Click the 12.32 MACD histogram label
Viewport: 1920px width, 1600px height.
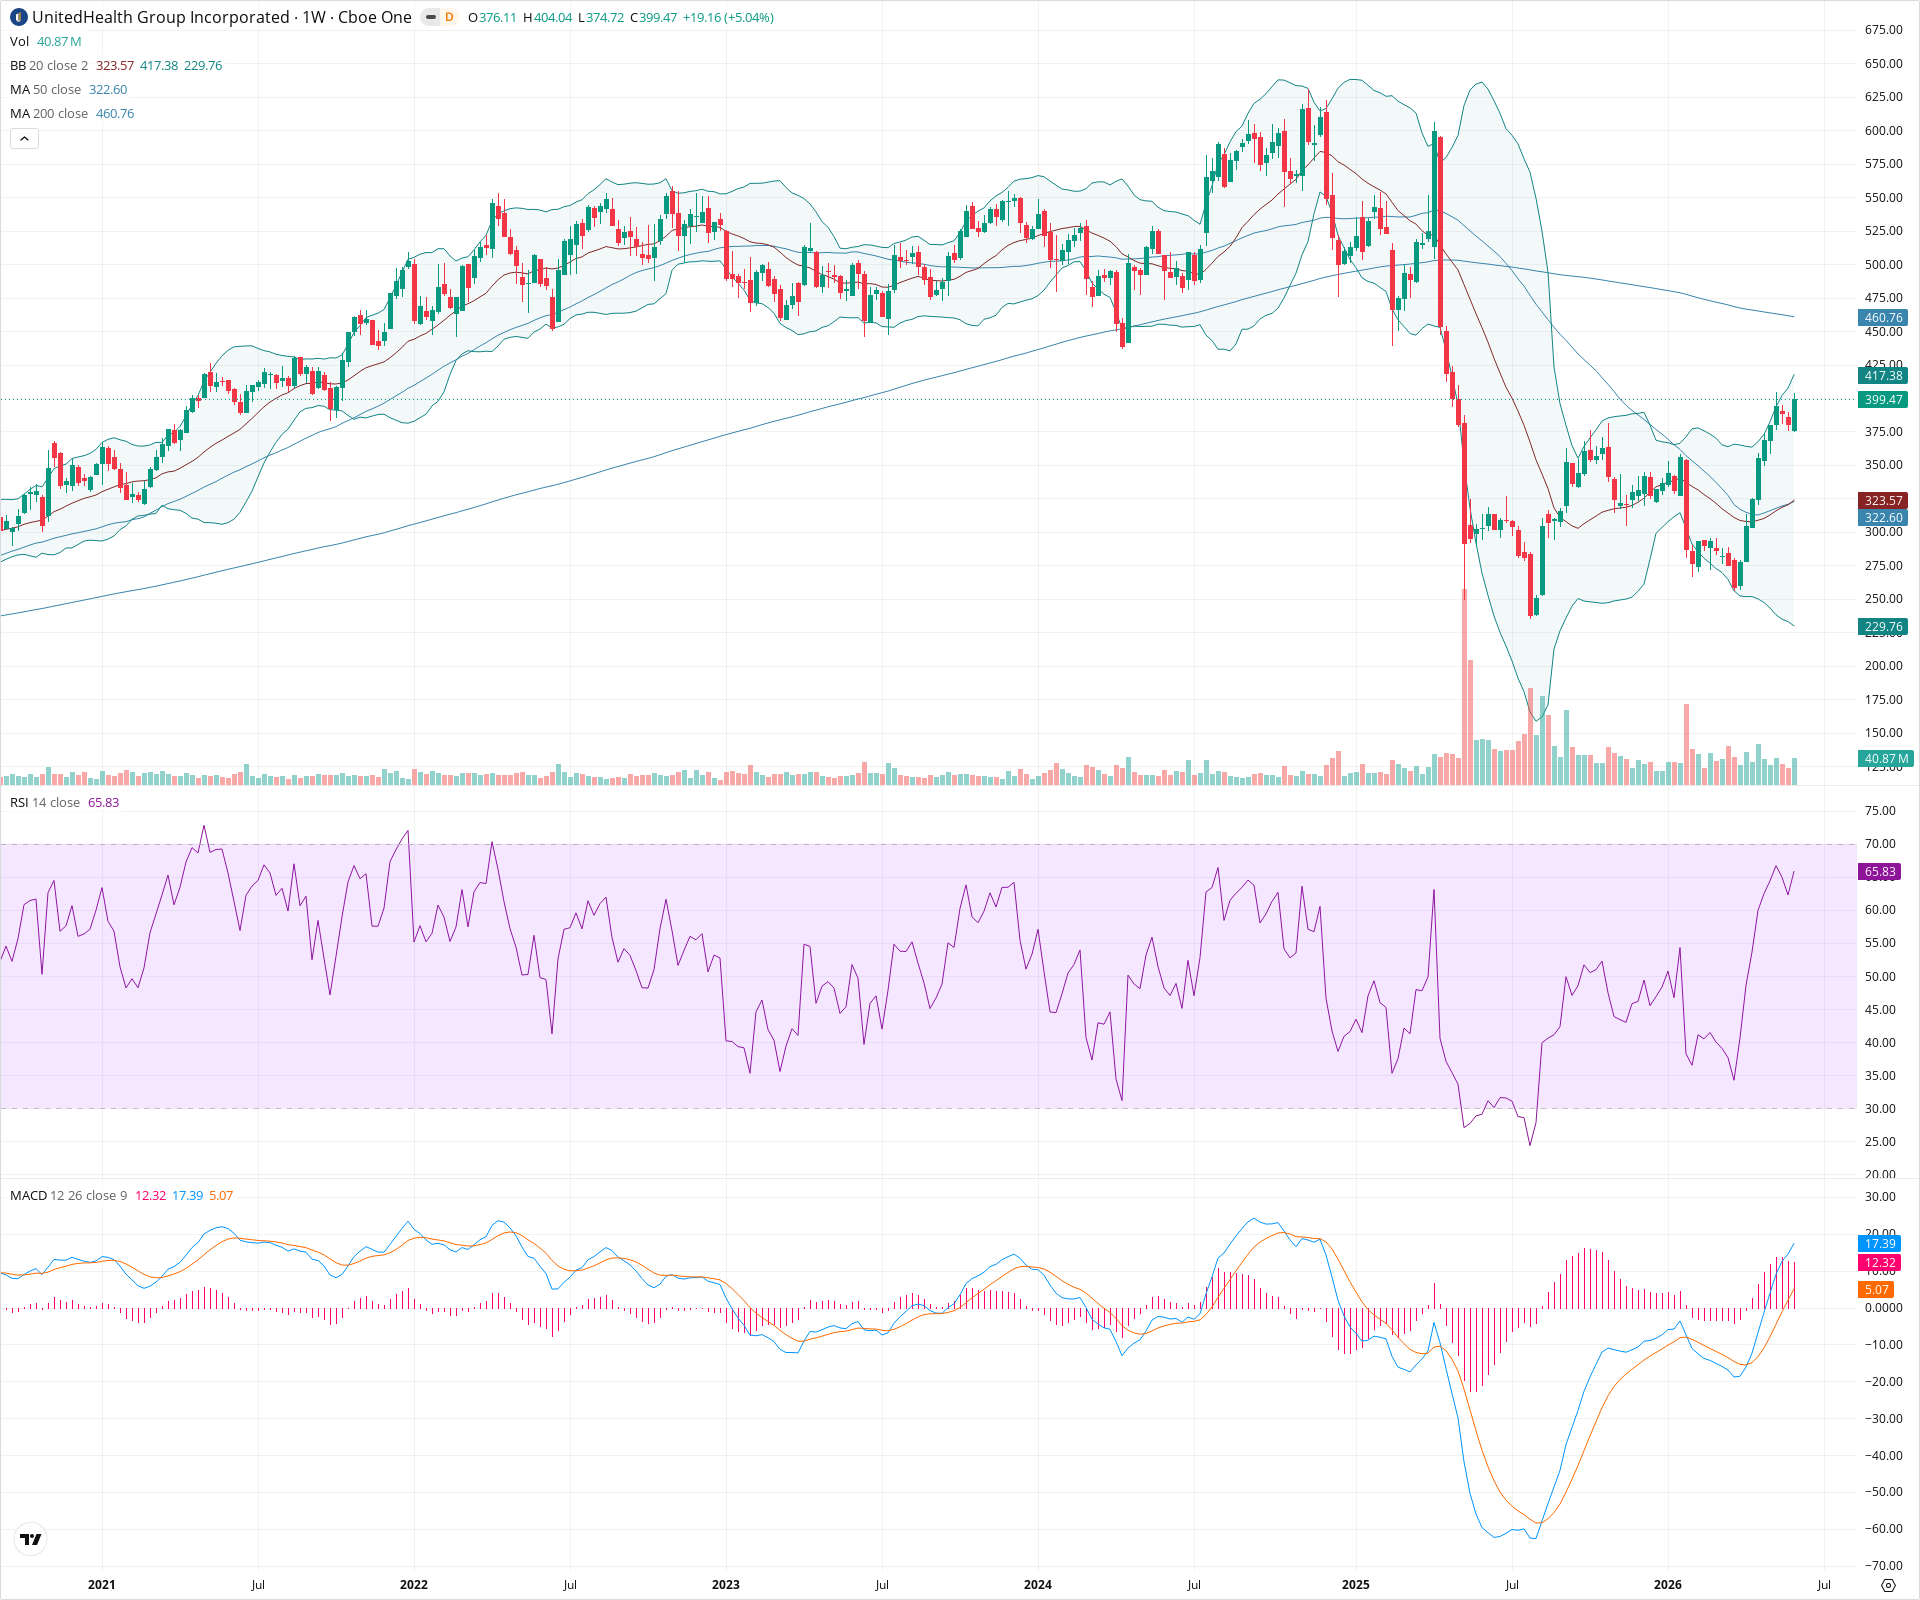pos(1880,1263)
